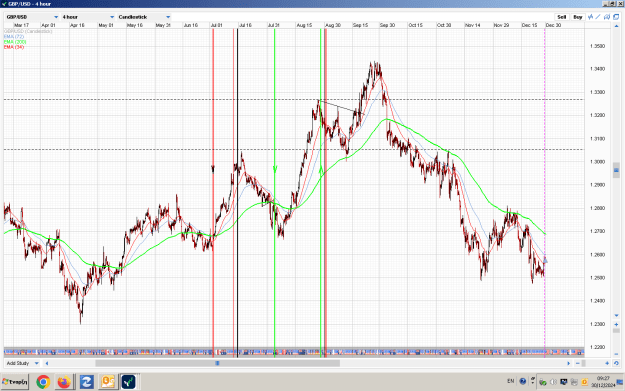Click the 1.2200 price axis label
The height and width of the screenshot is (391, 625).
(597, 347)
